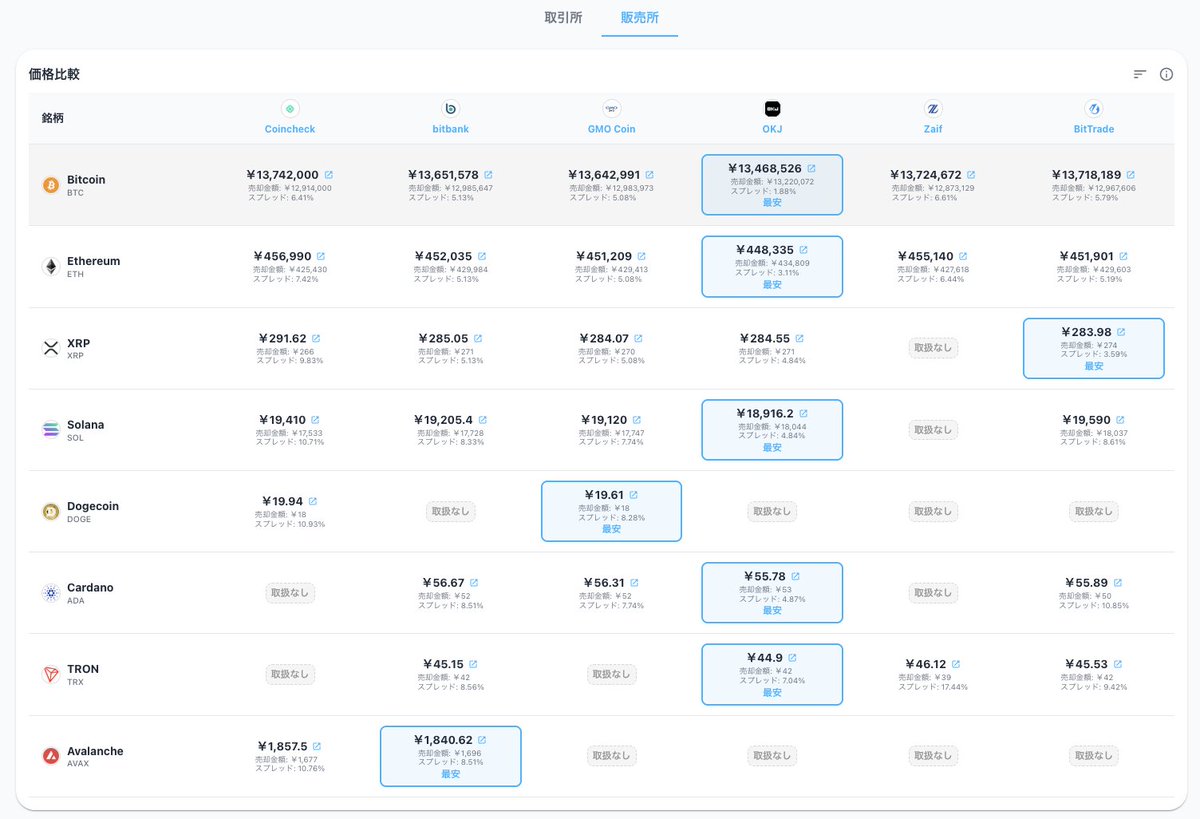Viewport: 1200px width, 819px height.
Task: Click the 価格比較 heading
Action: point(54,74)
